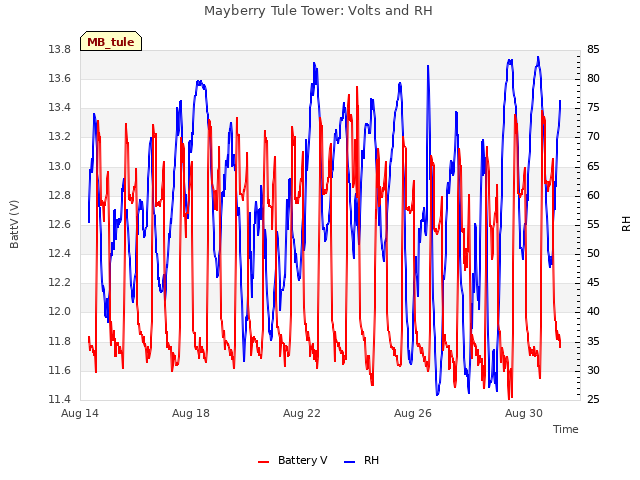Viewport: 640px width, 480px height.
Task: Click the 13.2 left axis value
Action: click(60, 137)
